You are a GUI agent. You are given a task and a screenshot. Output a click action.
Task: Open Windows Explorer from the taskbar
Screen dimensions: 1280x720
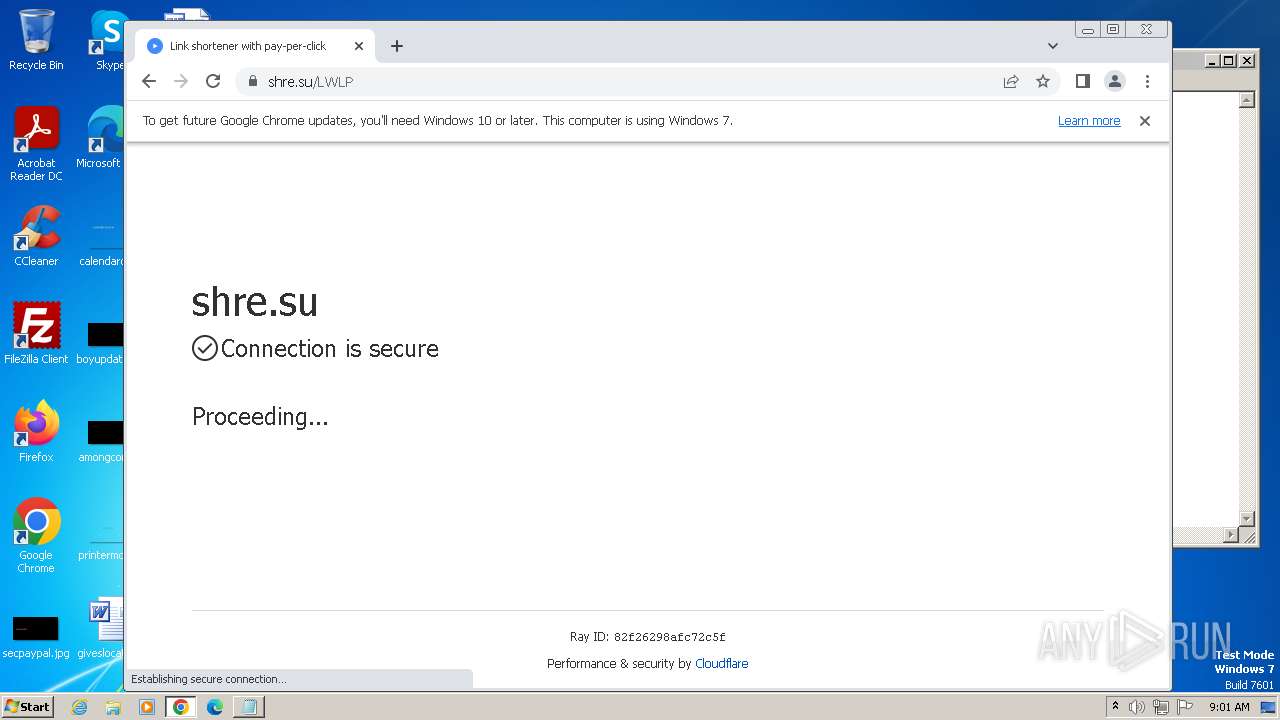113,707
